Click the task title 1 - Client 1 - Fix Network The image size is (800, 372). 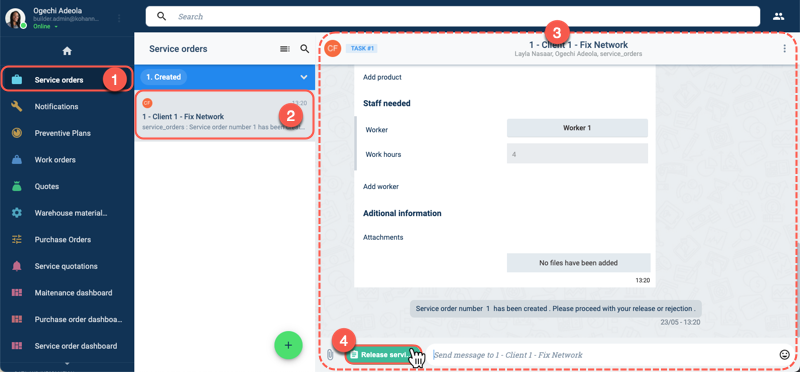point(579,45)
